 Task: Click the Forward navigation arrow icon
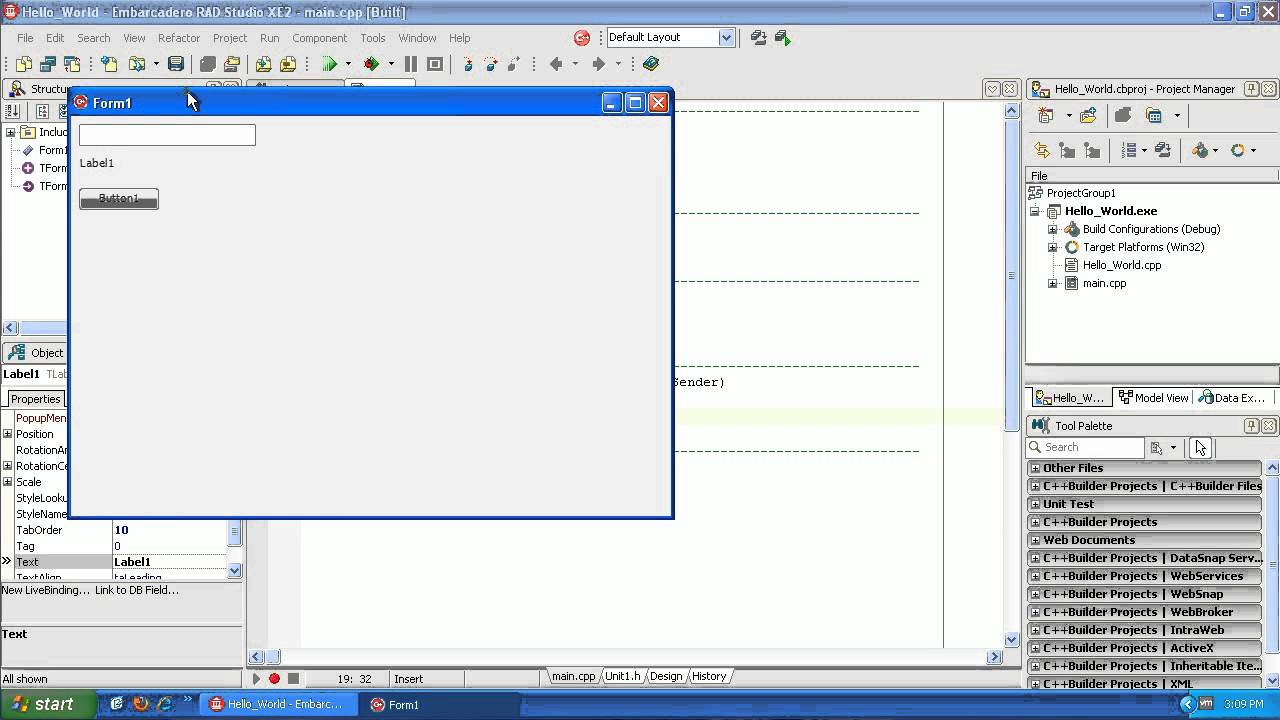(x=598, y=64)
